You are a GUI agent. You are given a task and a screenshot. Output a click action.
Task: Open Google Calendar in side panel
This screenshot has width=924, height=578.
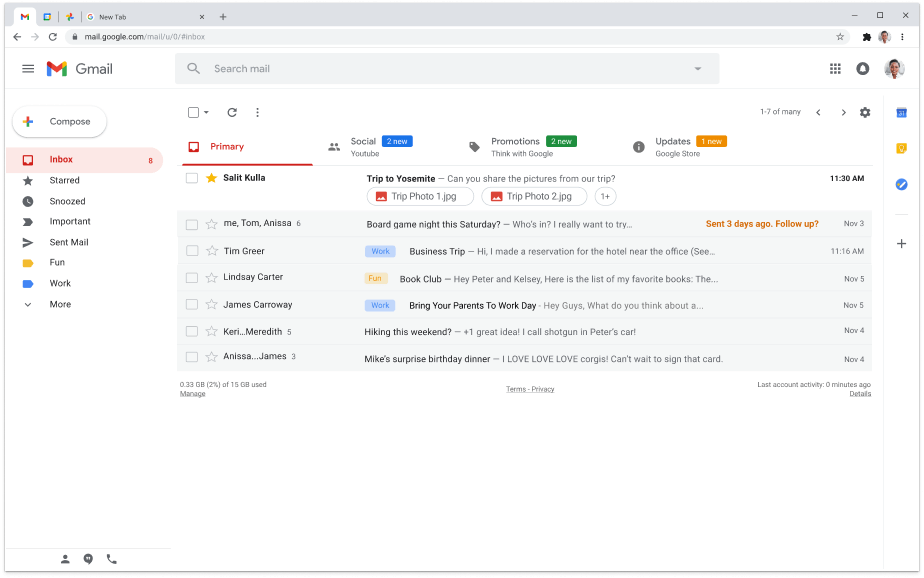coord(901,113)
